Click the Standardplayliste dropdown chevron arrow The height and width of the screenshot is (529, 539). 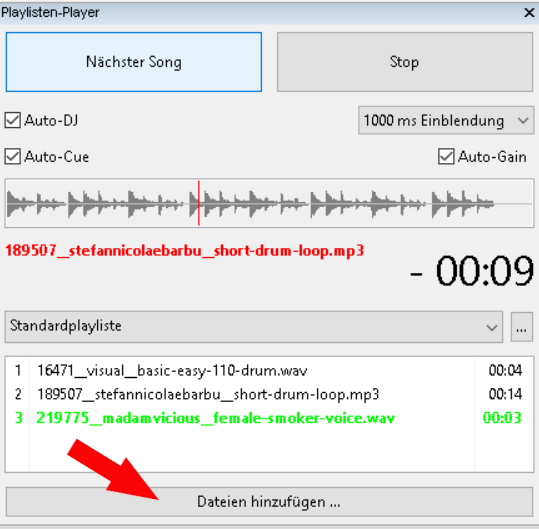point(492,327)
